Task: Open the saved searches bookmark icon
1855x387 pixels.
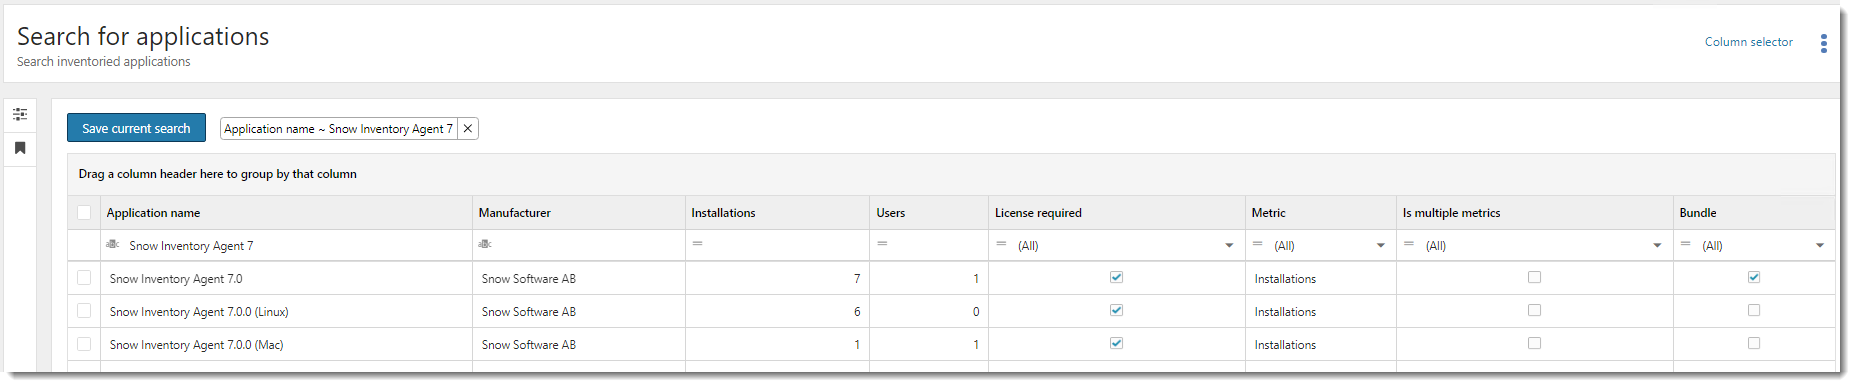Action: pyautogui.click(x=20, y=148)
